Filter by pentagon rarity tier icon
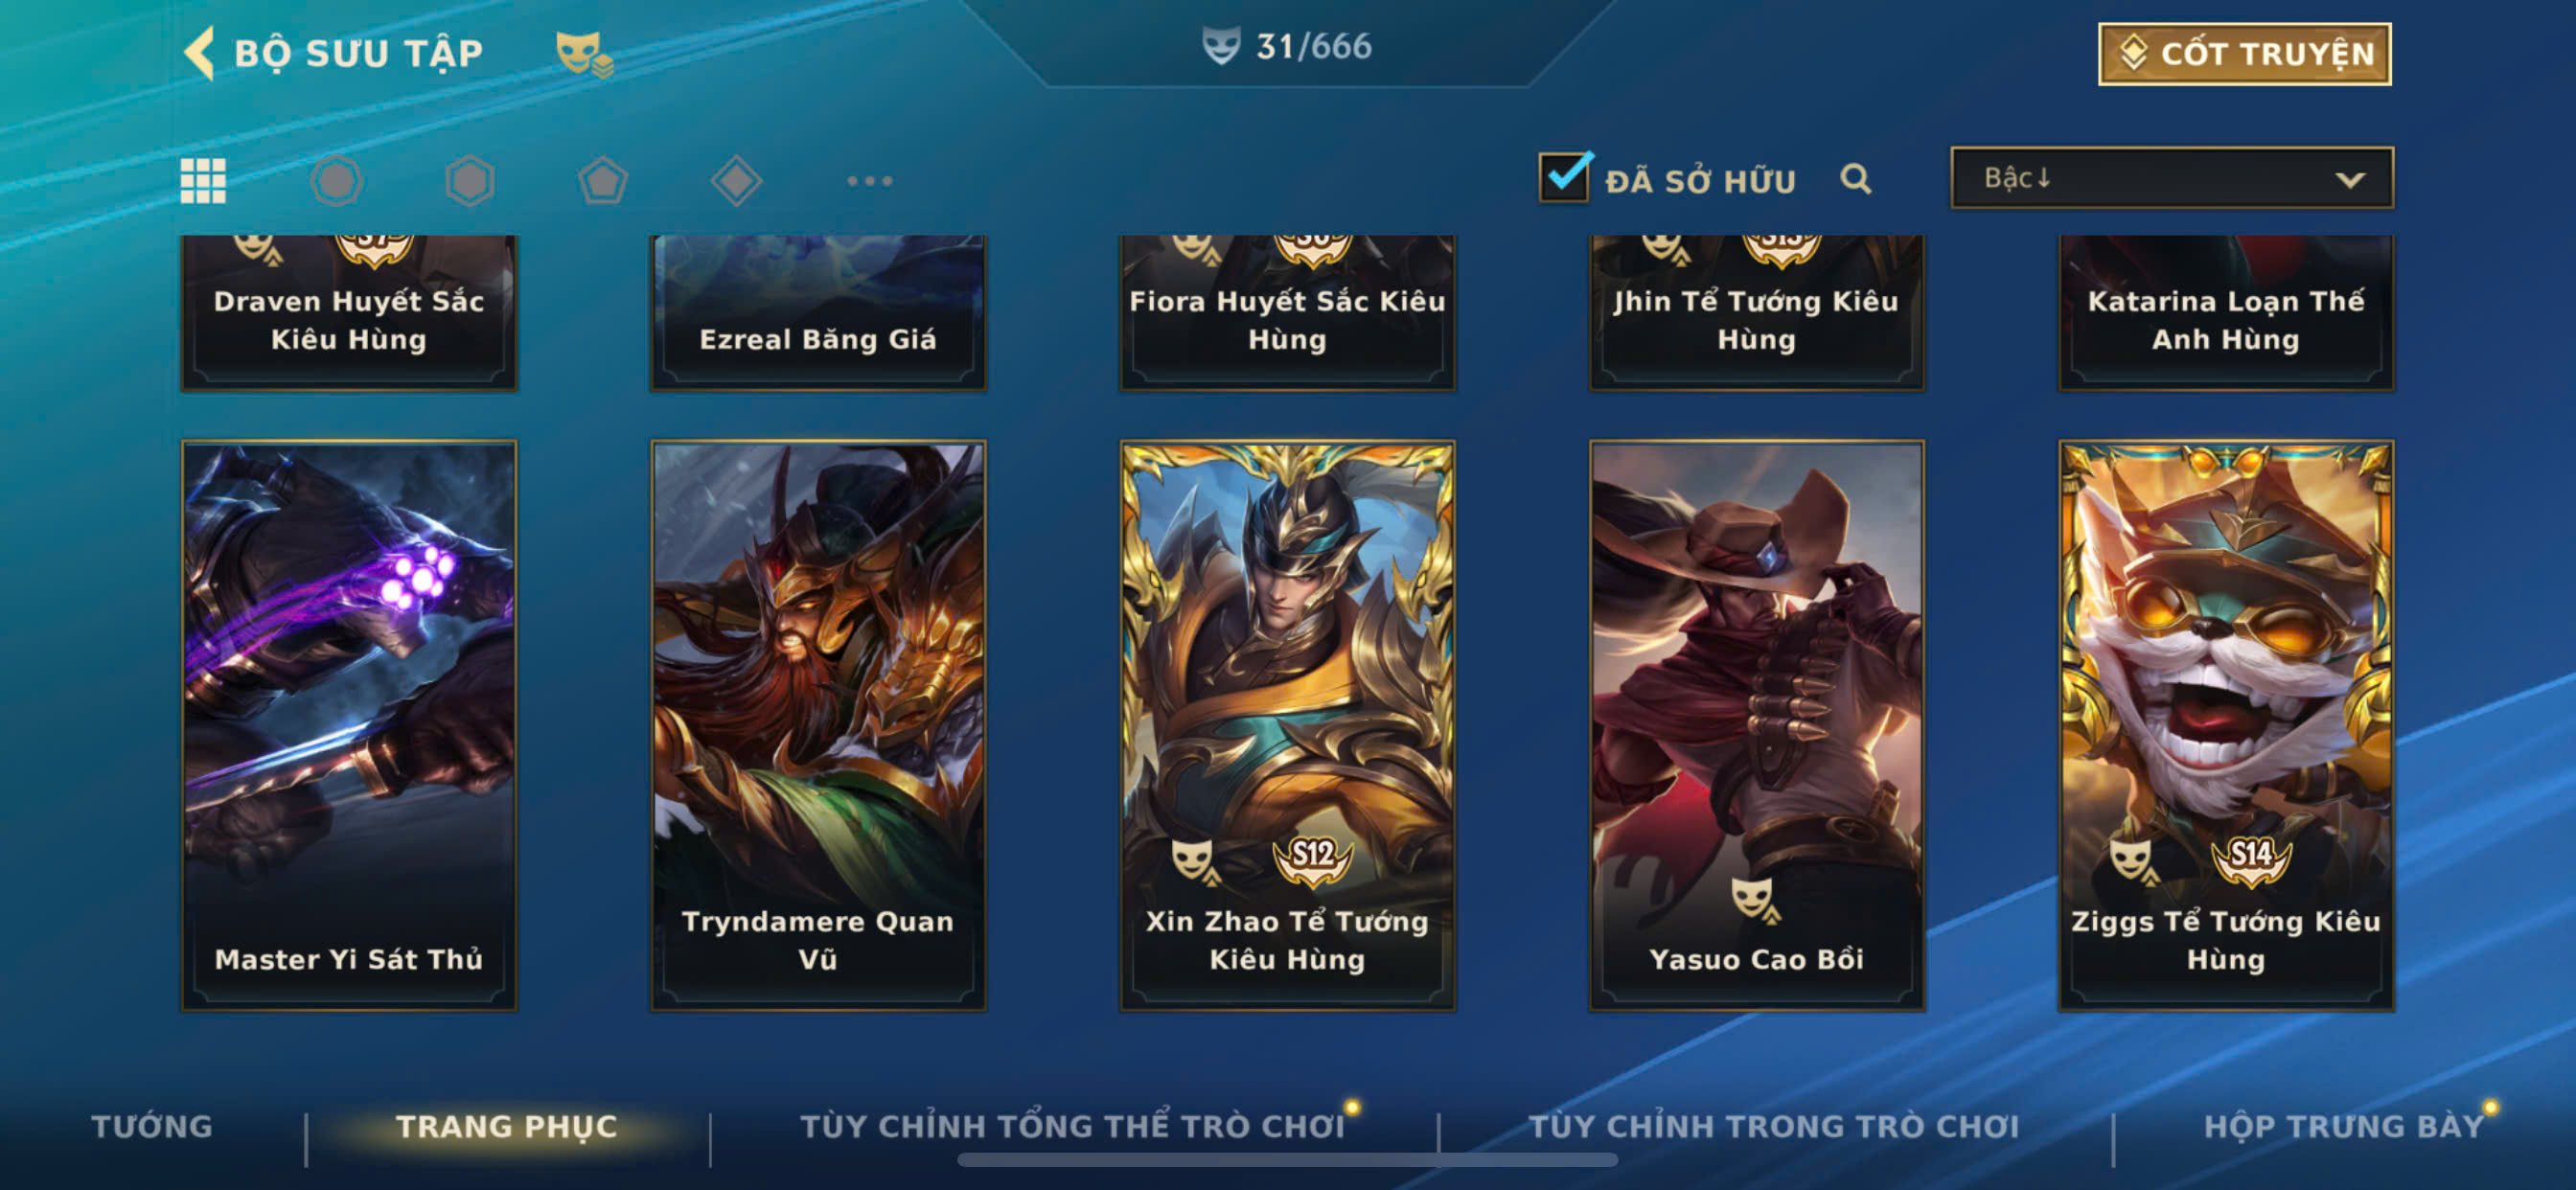This screenshot has width=2576, height=1190. pyautogui.click(x=603, y=181)
